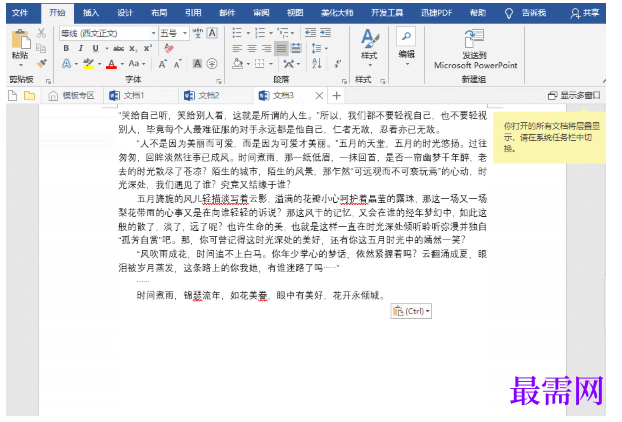Toggle Underline formatting
The width and height of the screenshot is (622, 422).
96,48
